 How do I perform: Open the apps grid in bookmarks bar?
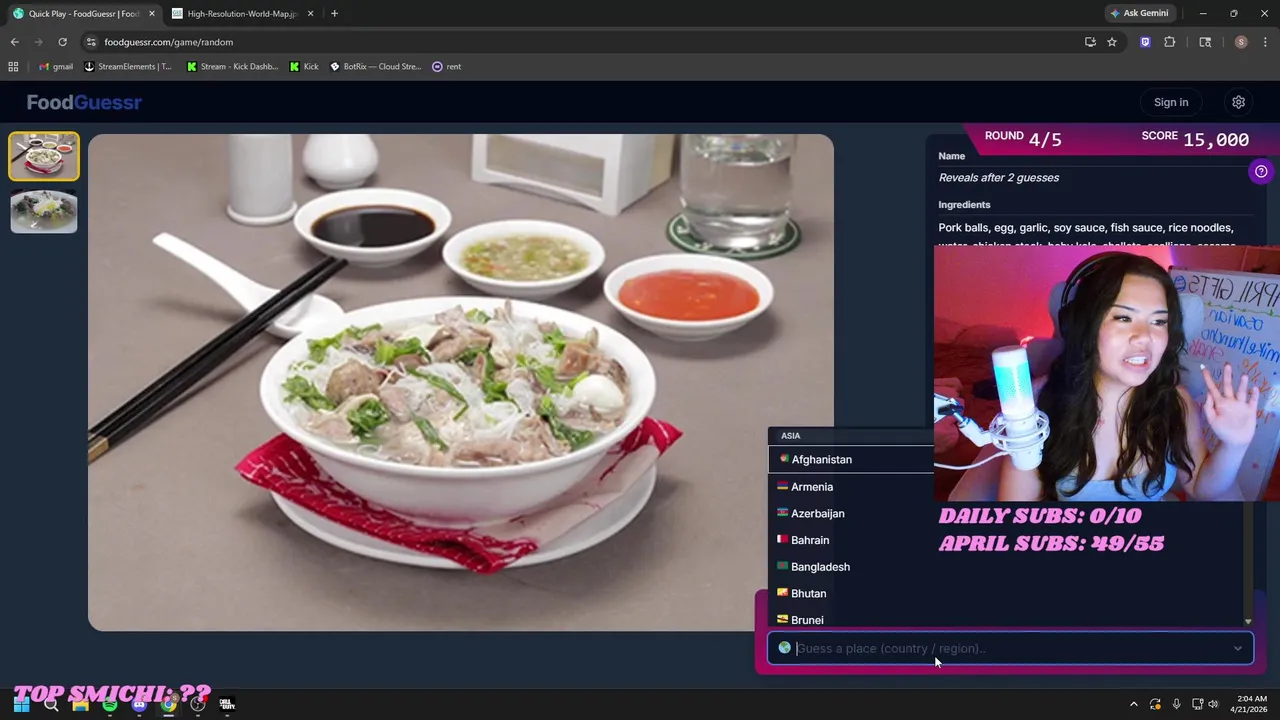point(13,67)
